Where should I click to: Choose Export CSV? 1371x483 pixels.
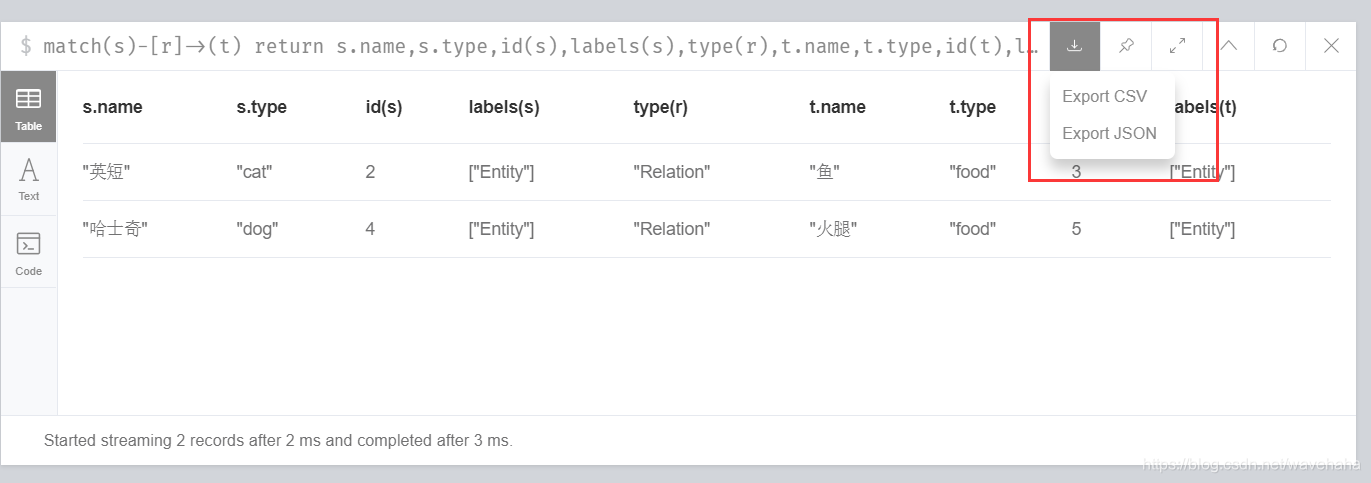pyautogui.click(x=1105, y=97)
